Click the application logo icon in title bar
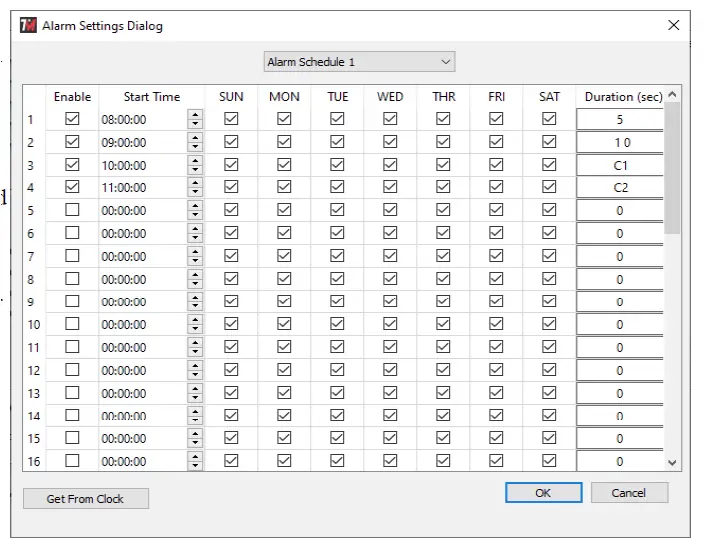Image resolution: width=705 pixels, height=548 pixels. pyautogui.click(x=28, y=25)
